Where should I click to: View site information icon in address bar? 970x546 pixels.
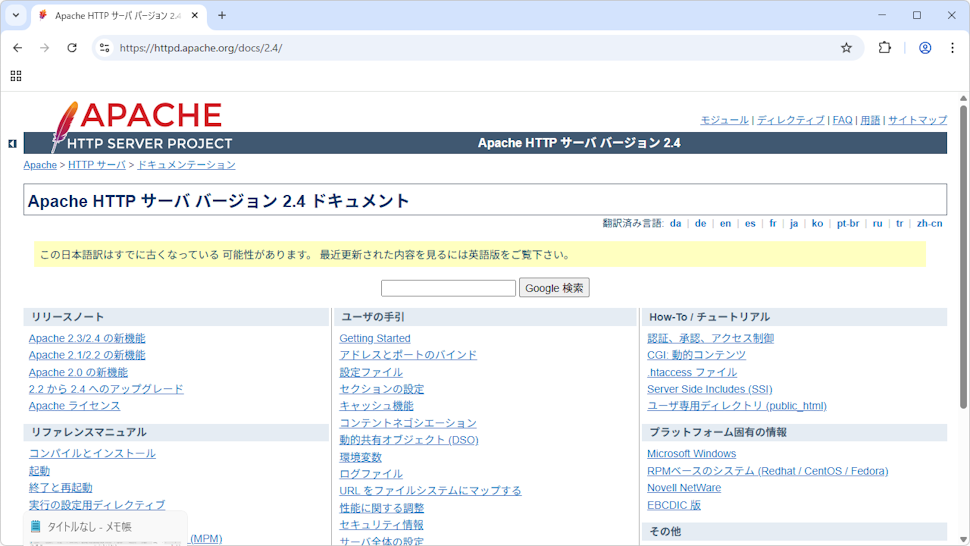coord(105,48)
